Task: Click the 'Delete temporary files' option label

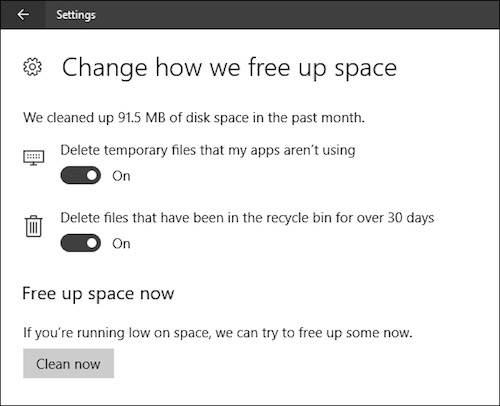Action: (x=208, y=150)
